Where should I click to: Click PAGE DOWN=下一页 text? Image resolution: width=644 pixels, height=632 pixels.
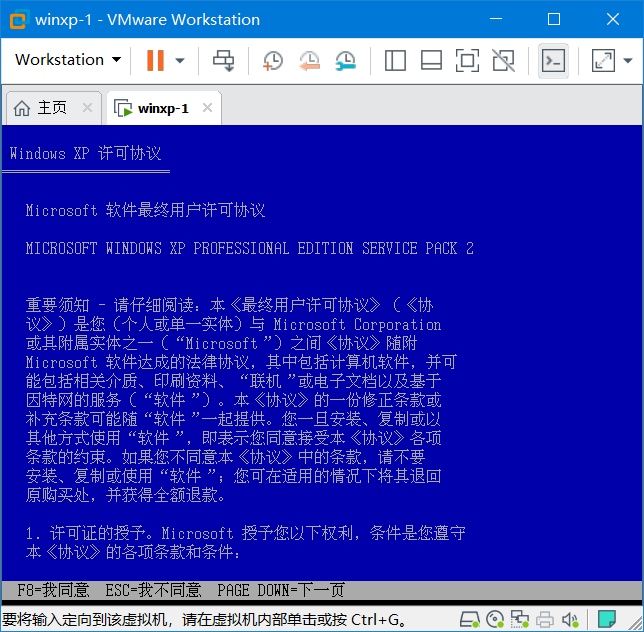(281, 590)
